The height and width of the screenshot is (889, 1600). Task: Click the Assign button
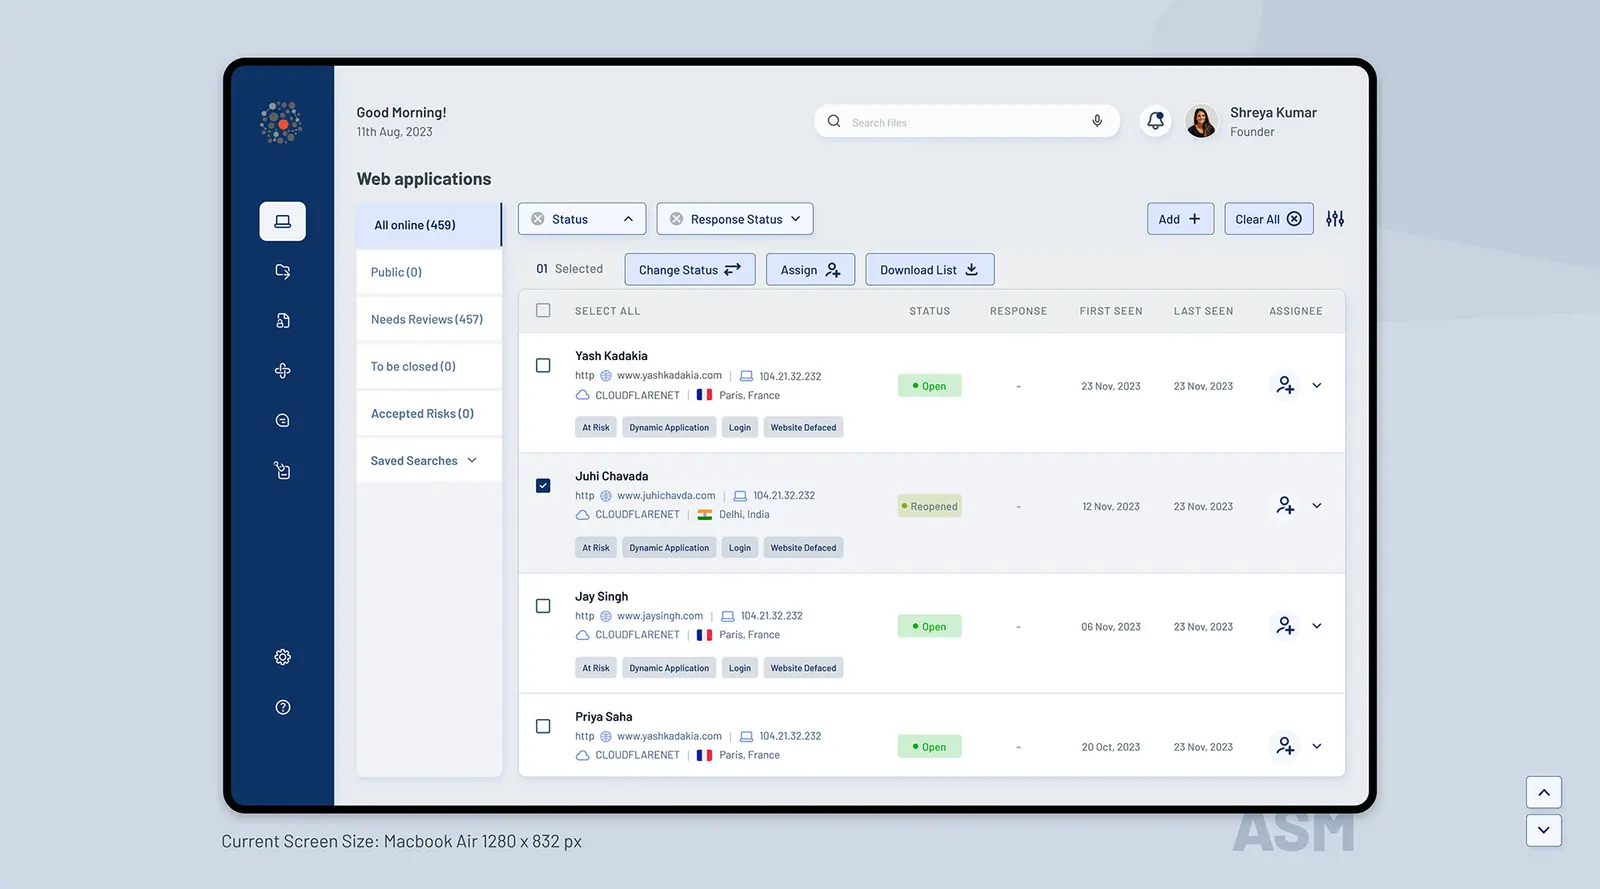point(810,270)
